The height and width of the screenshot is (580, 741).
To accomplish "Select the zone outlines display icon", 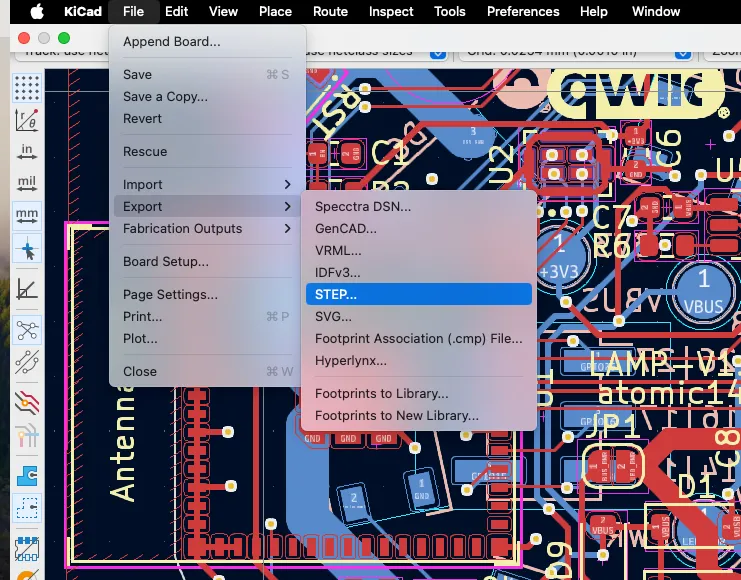I will [x=26, y=507].
